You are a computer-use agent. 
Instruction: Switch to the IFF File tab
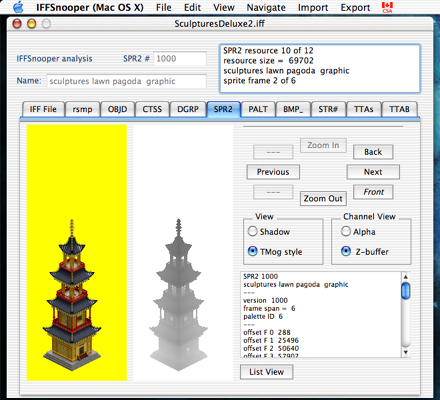tap(43, 109)
